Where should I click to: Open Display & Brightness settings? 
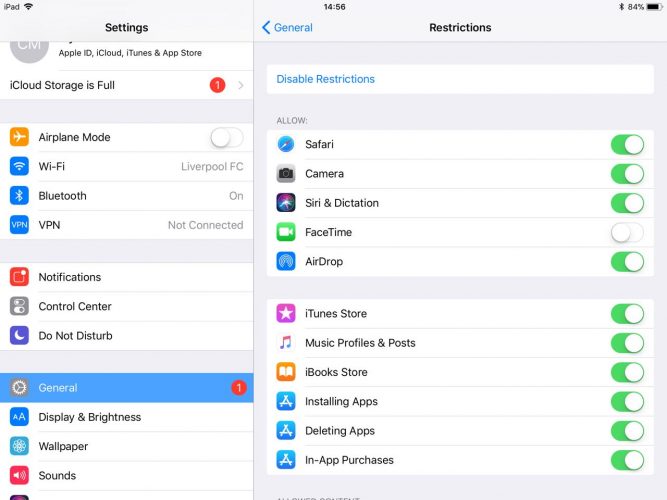[127, 417]
